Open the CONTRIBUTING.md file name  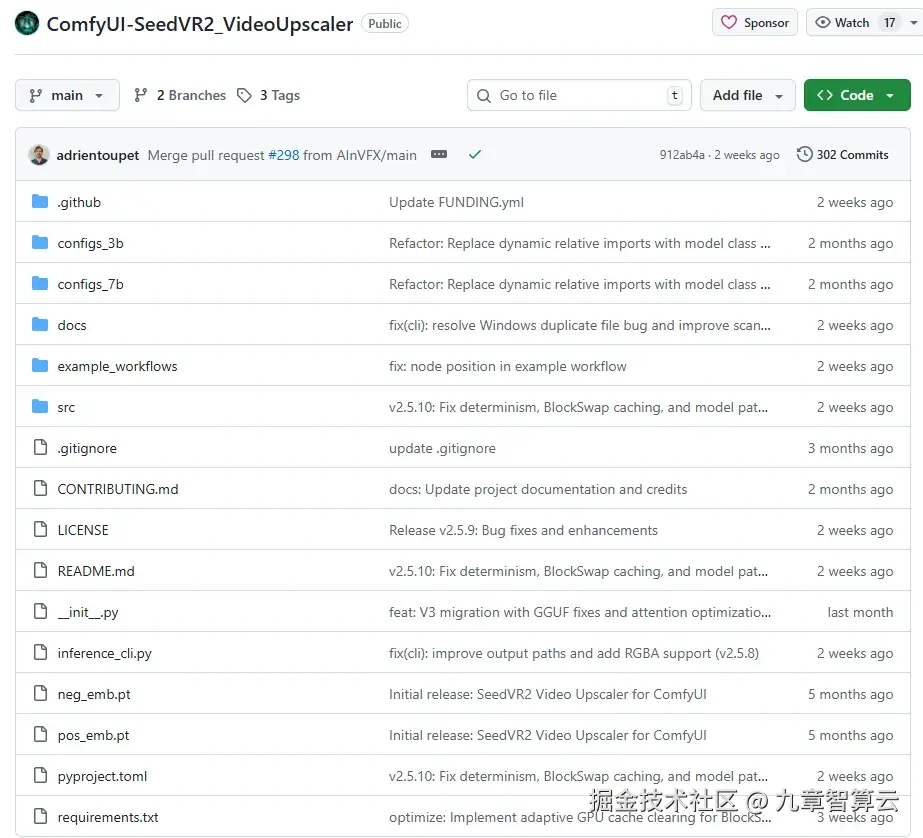[x=118, y=490]
